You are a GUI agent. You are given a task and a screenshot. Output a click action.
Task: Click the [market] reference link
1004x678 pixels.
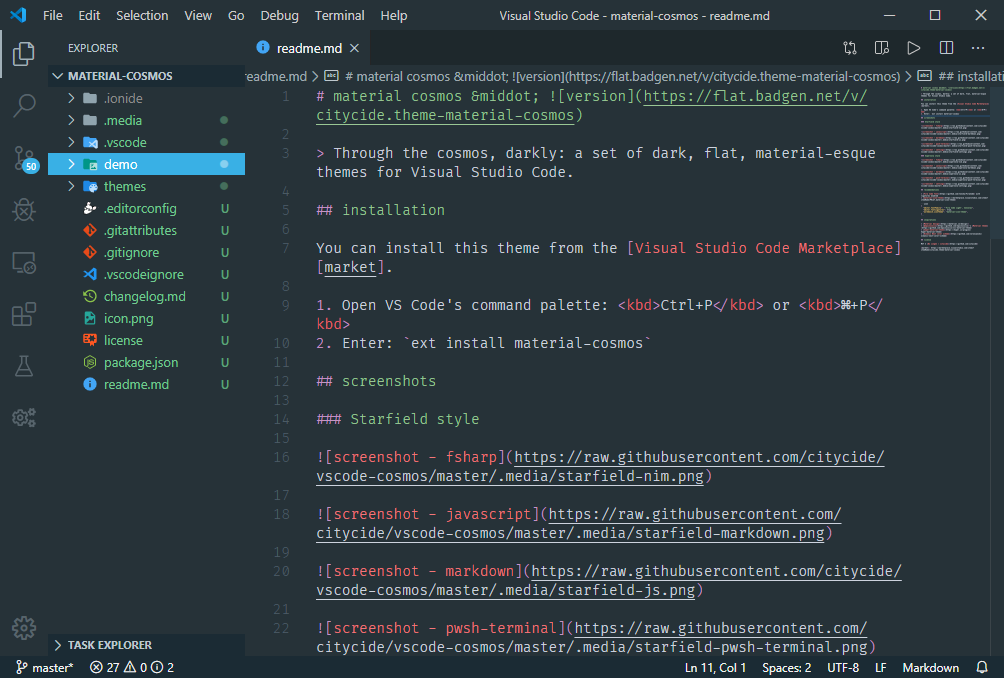[350, 267]
